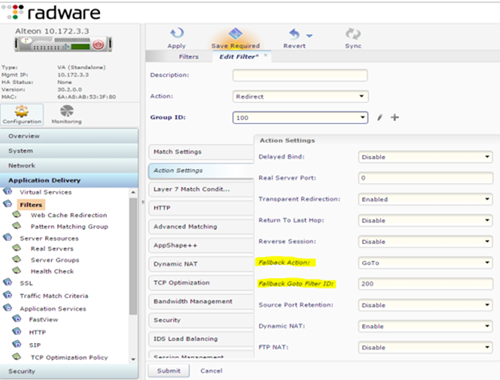Open the Action dropdown showing Redirect
The image size is (500, 380).
(x=300, y=96)
